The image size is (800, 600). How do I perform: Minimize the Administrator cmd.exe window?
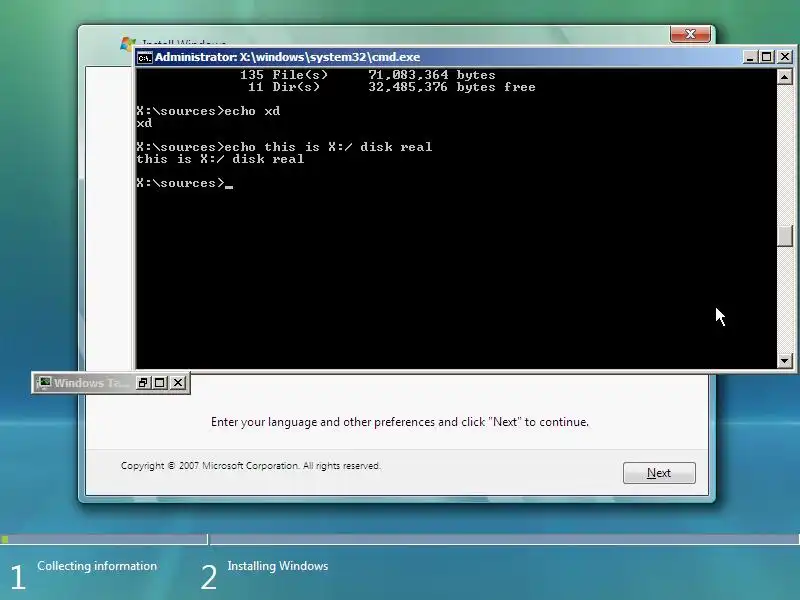coord(749,57)
